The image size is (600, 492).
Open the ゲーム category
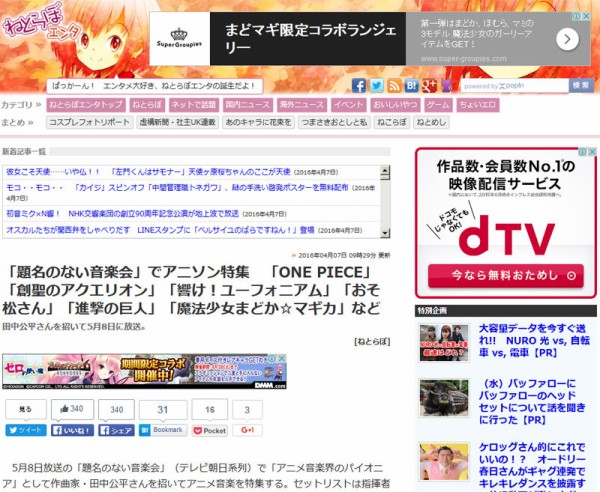438,105
